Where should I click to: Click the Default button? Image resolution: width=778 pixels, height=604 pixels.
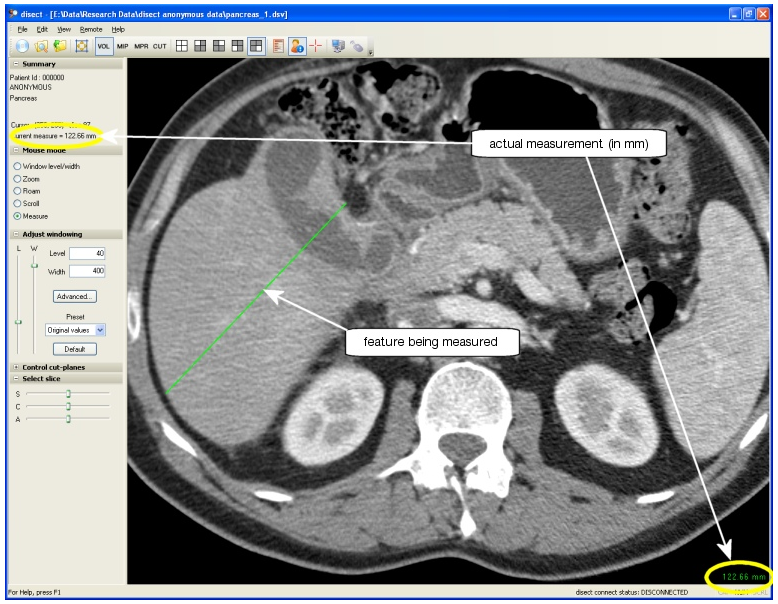point(75,349)
